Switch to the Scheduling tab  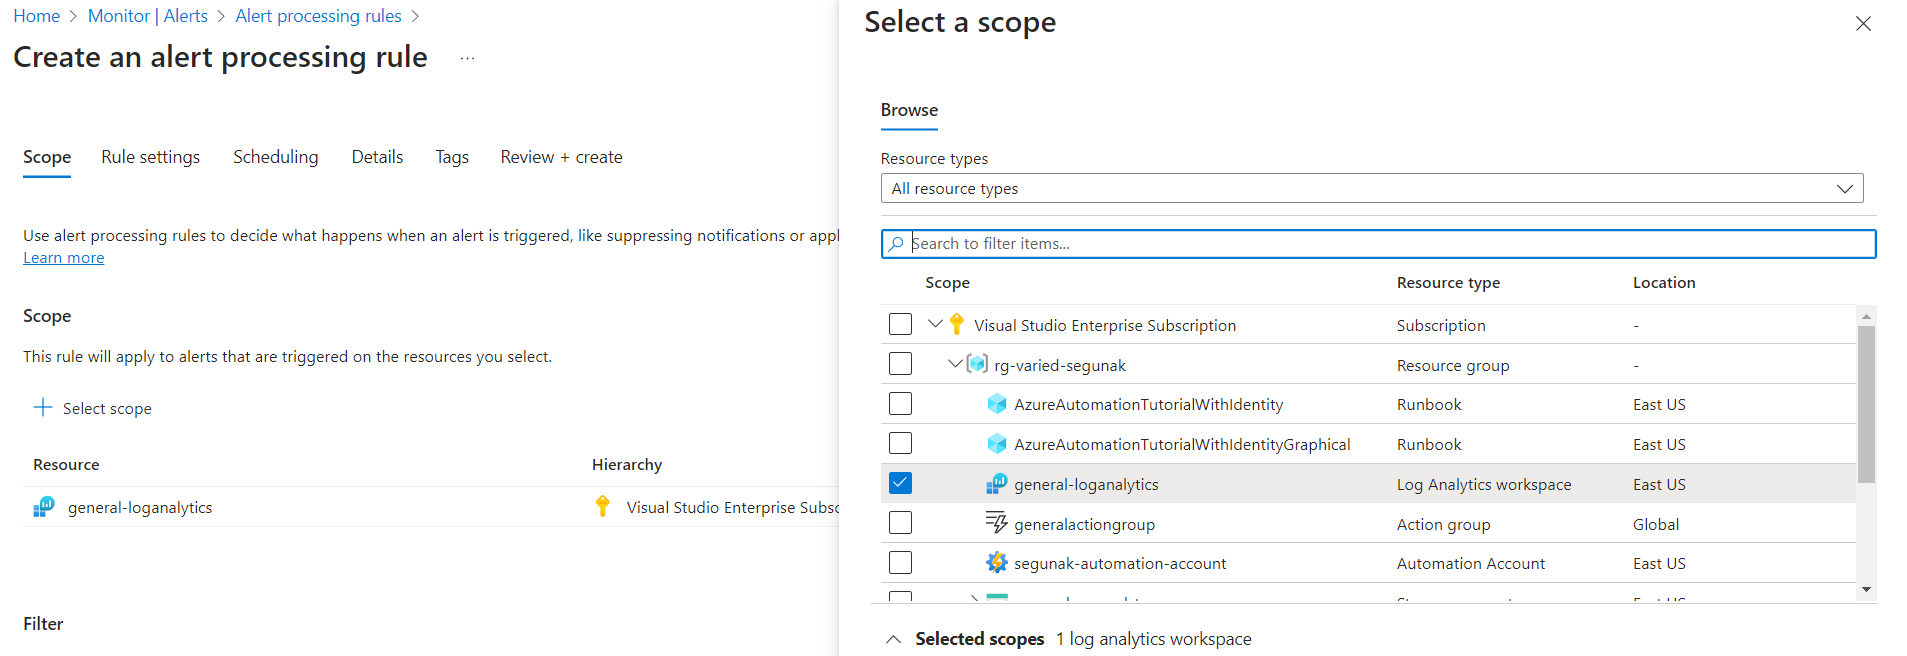click(276, 157)
